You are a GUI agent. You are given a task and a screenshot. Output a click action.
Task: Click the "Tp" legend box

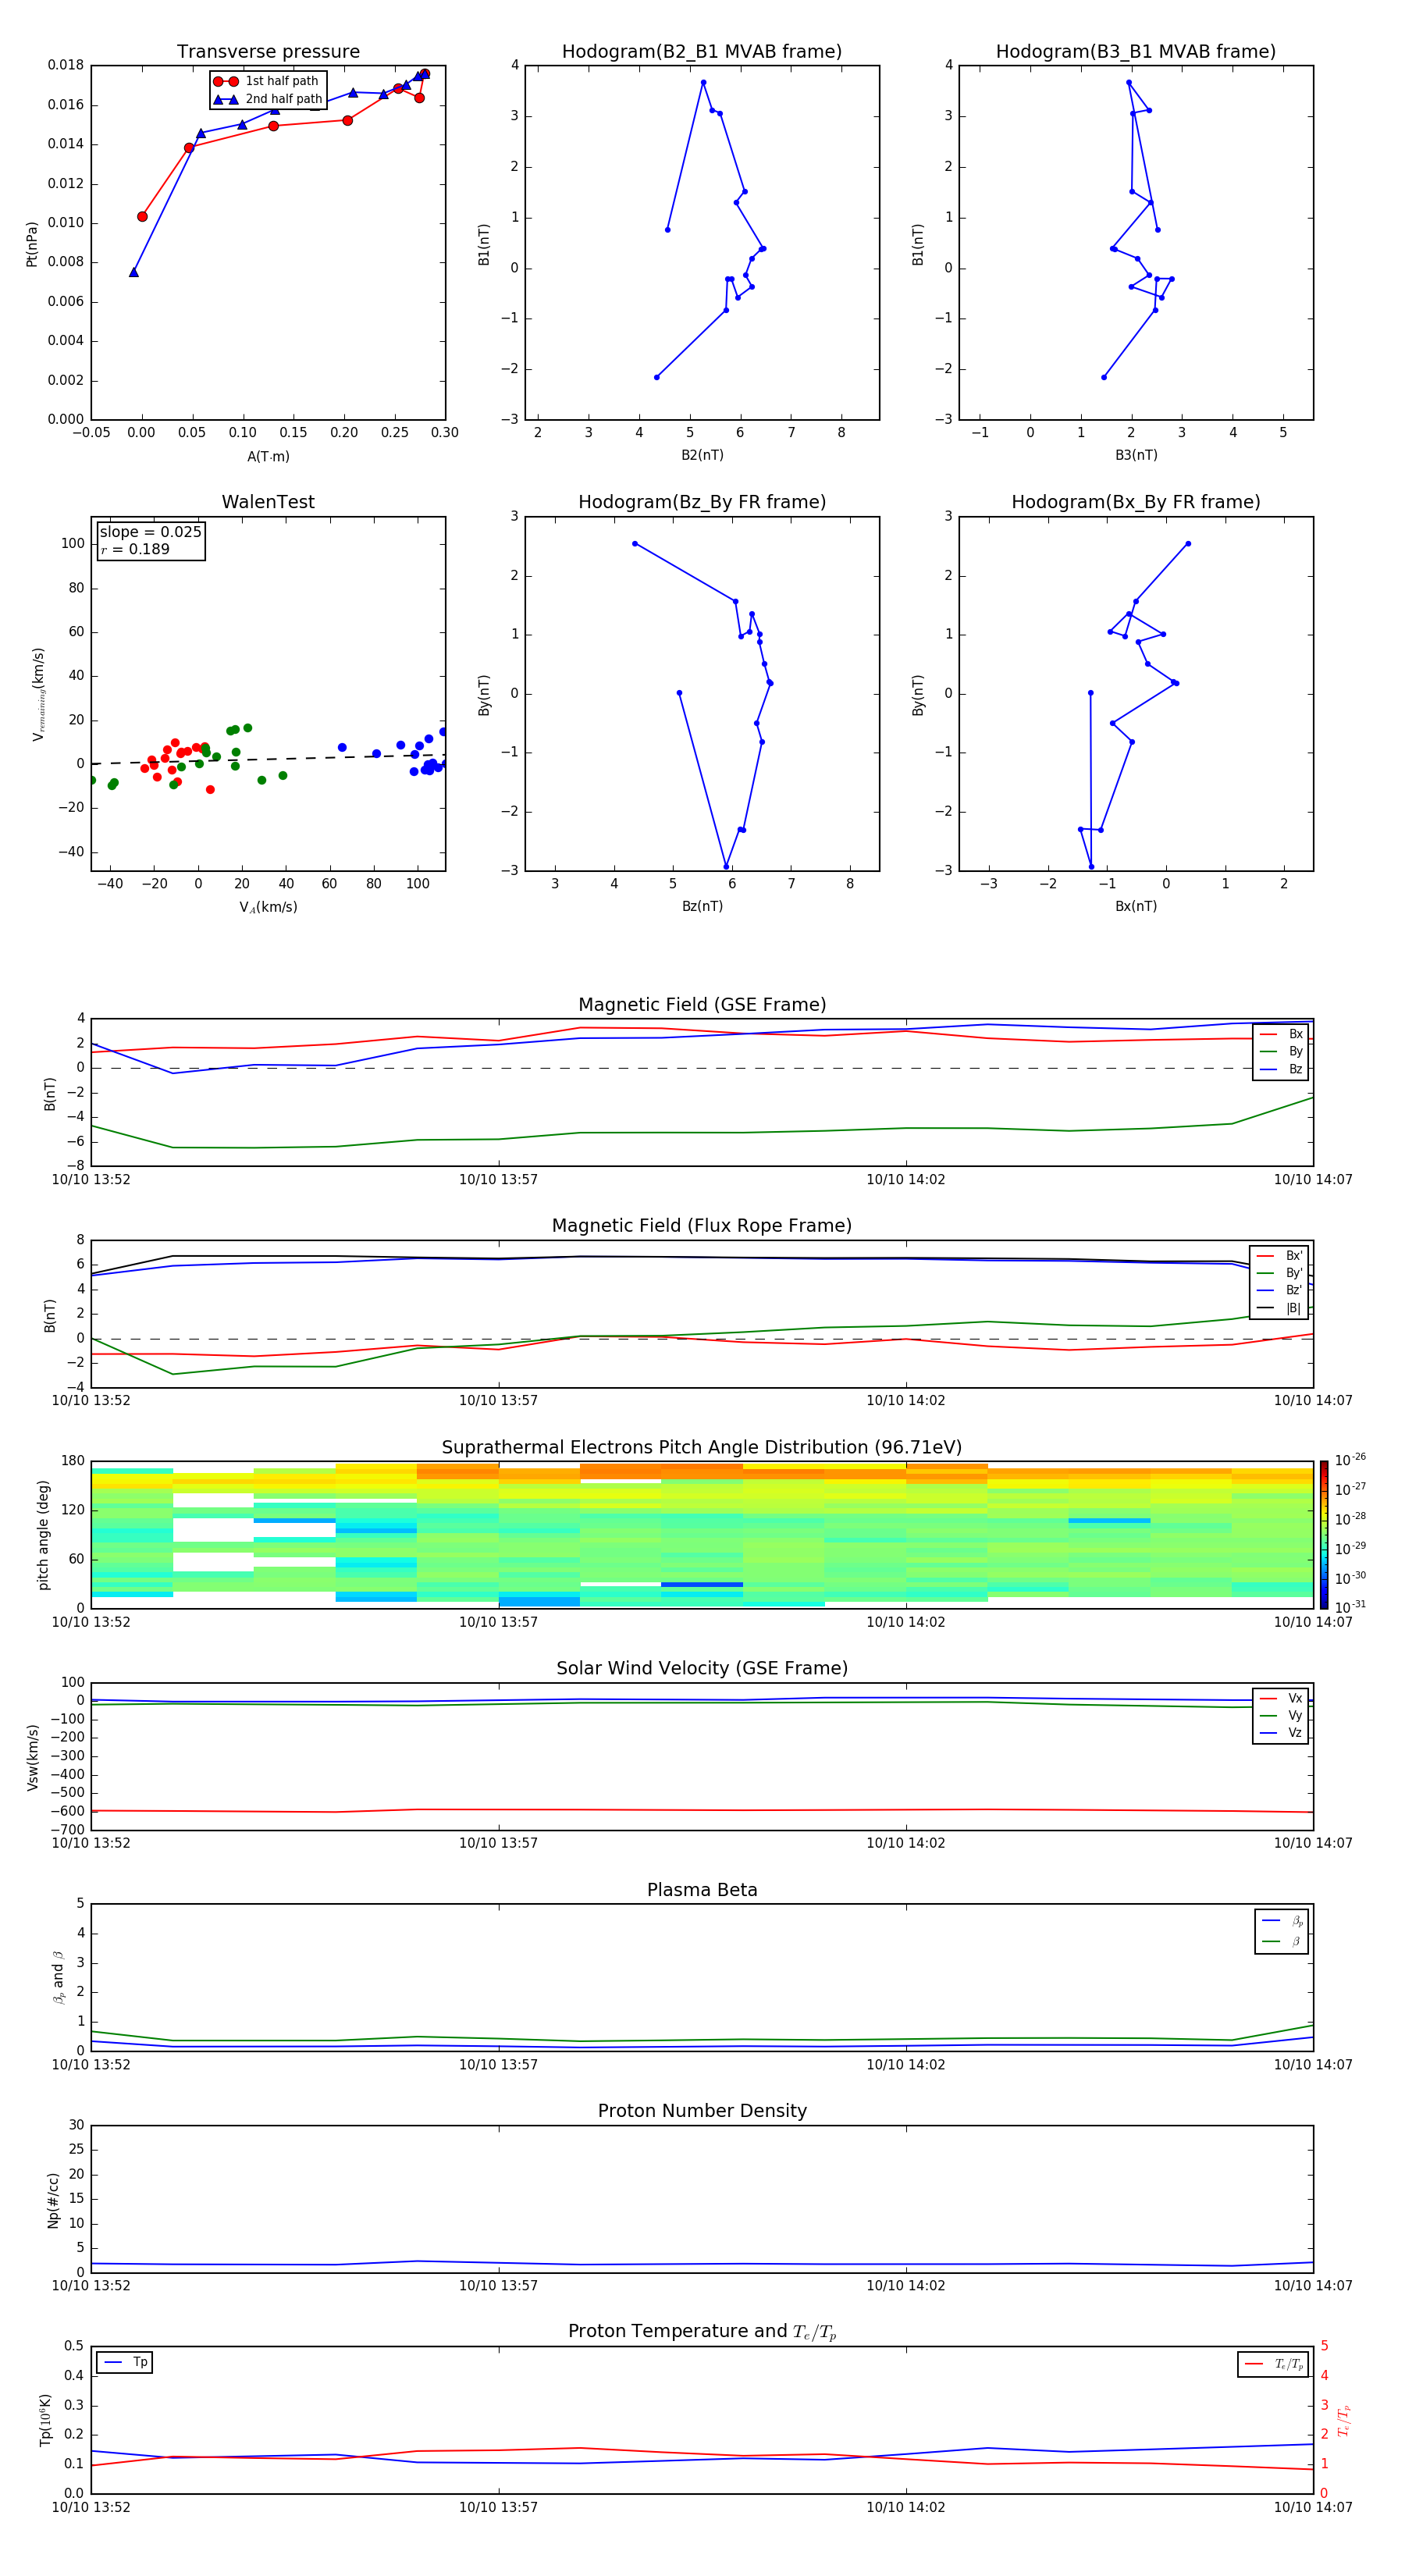click(x=125, y=2362)
